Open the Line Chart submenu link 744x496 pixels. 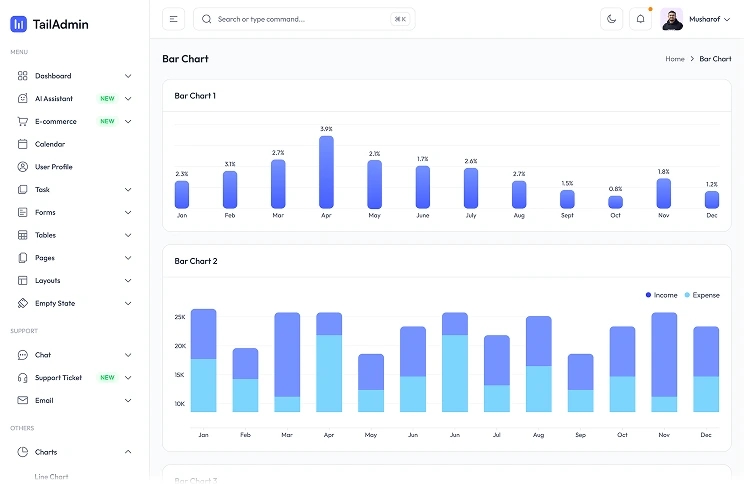coord(51,477)
